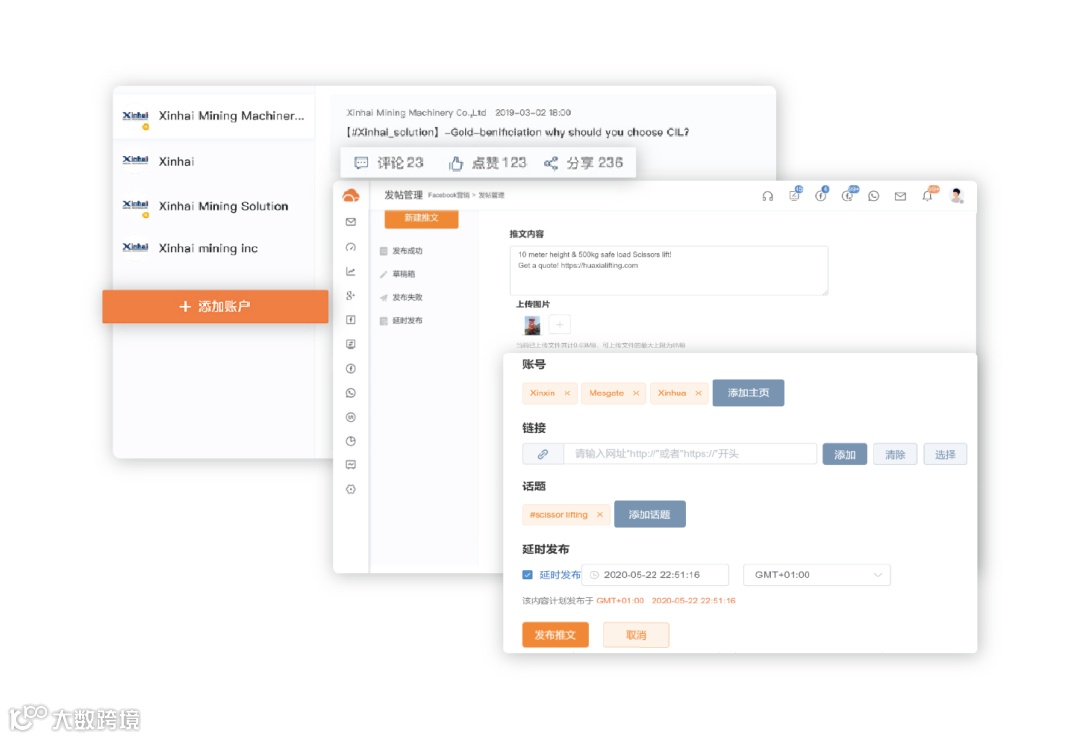Click the comment icon showing 评论 23
Viewport: 1080px width, 739px height.
click(x=361, y=163)
